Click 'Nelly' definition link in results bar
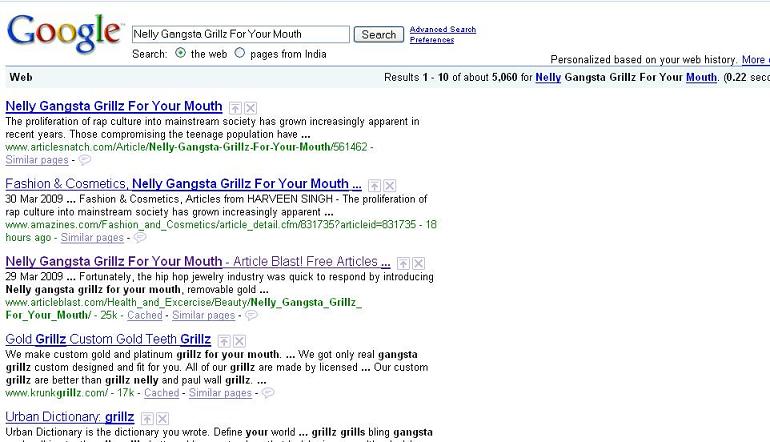This screenshot has height=442, width=770. click(x=548, y=77)
